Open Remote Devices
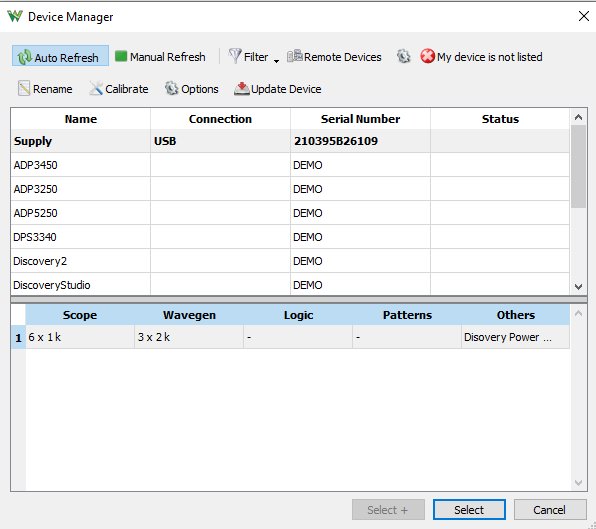The image size is (596, 529). tap(334, 57)
